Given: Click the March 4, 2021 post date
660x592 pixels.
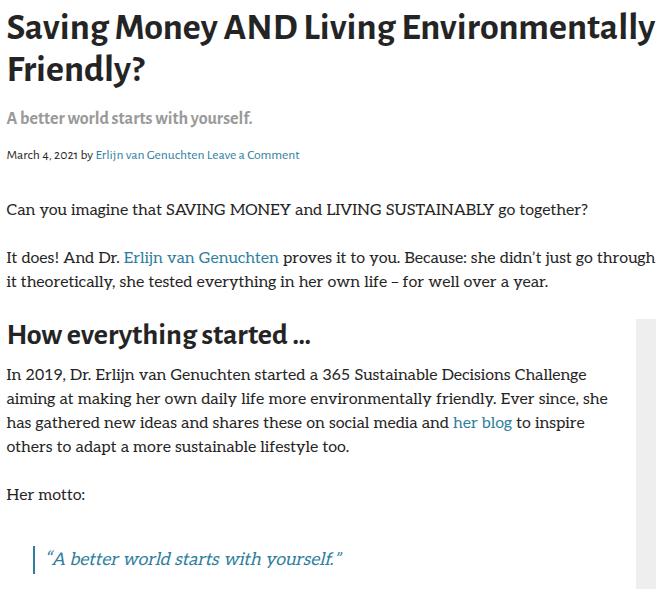Looking at the screenshot, I should click(x=42, y=155).
